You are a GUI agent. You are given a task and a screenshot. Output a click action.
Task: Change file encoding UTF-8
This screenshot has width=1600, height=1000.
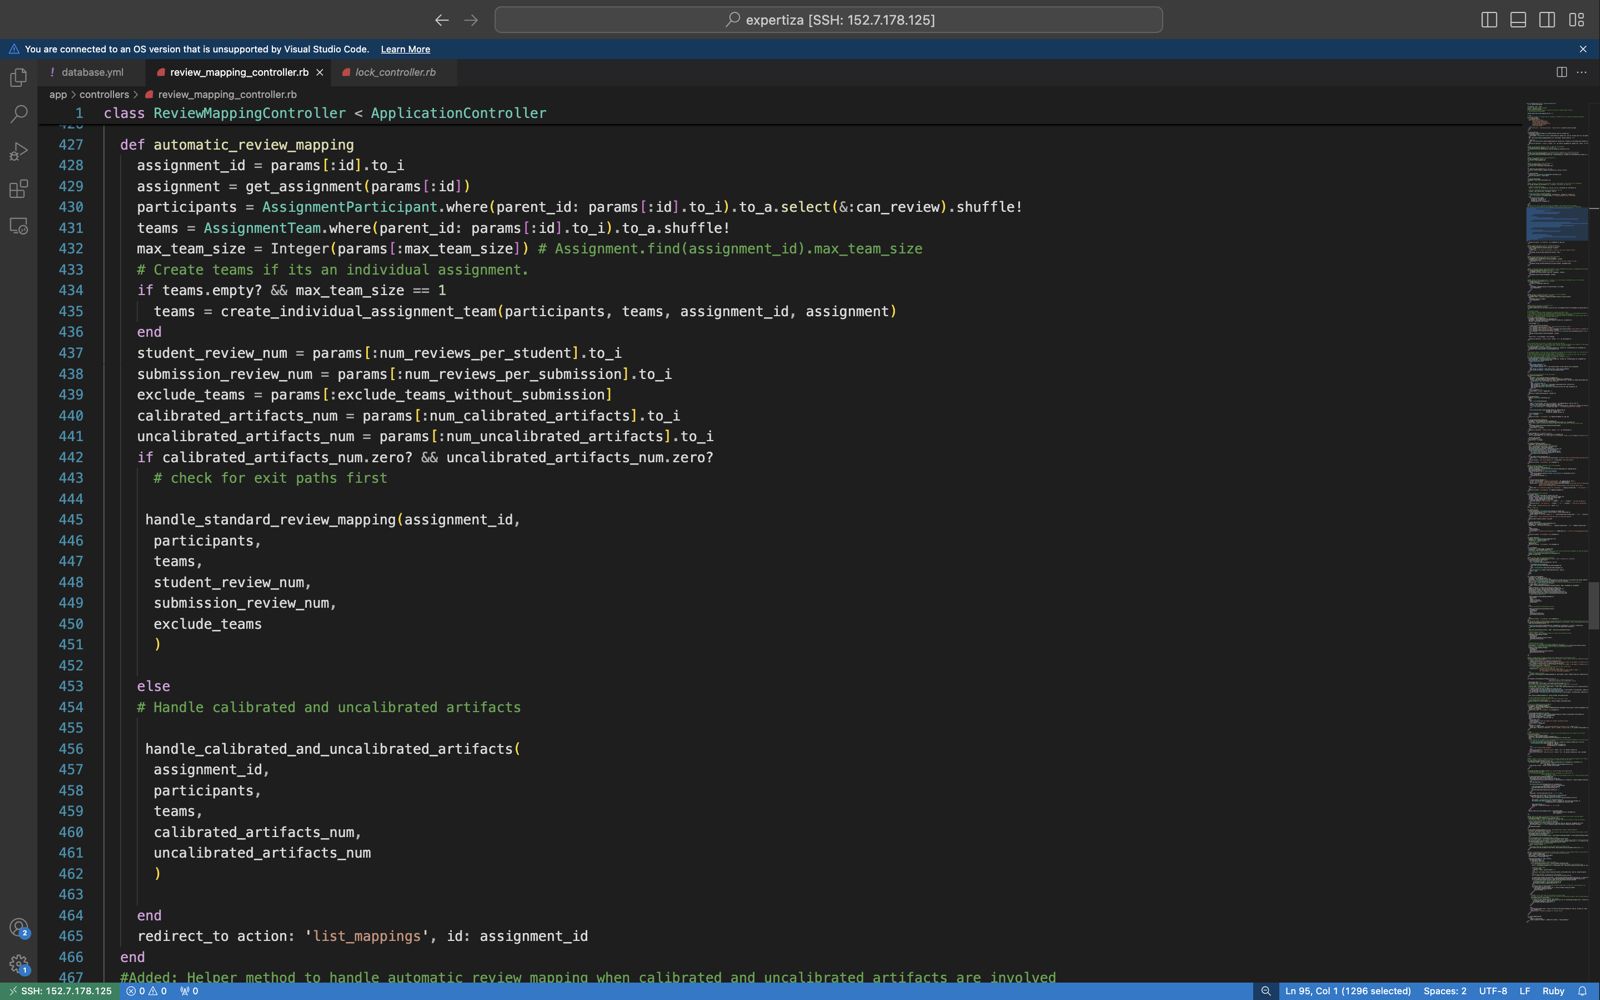click(x=1493, y=991)
